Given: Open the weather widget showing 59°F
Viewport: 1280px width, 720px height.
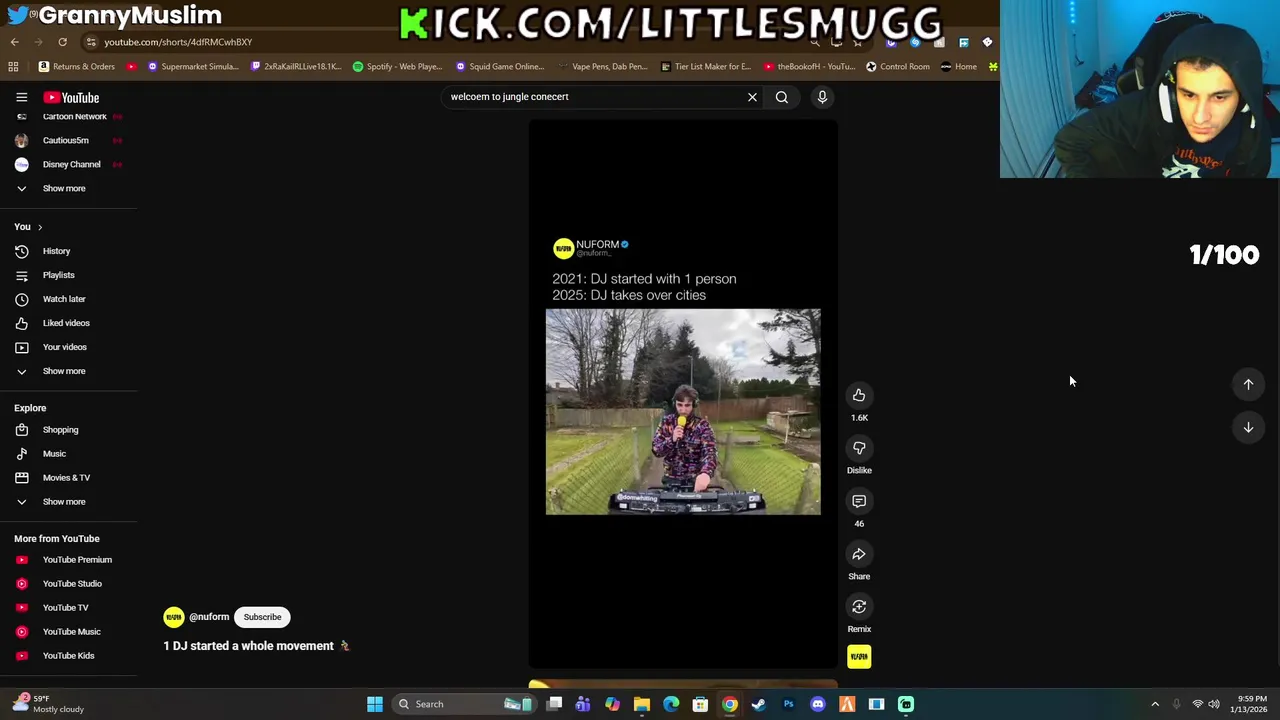Looking at the screenshot, I should (46, 704).
